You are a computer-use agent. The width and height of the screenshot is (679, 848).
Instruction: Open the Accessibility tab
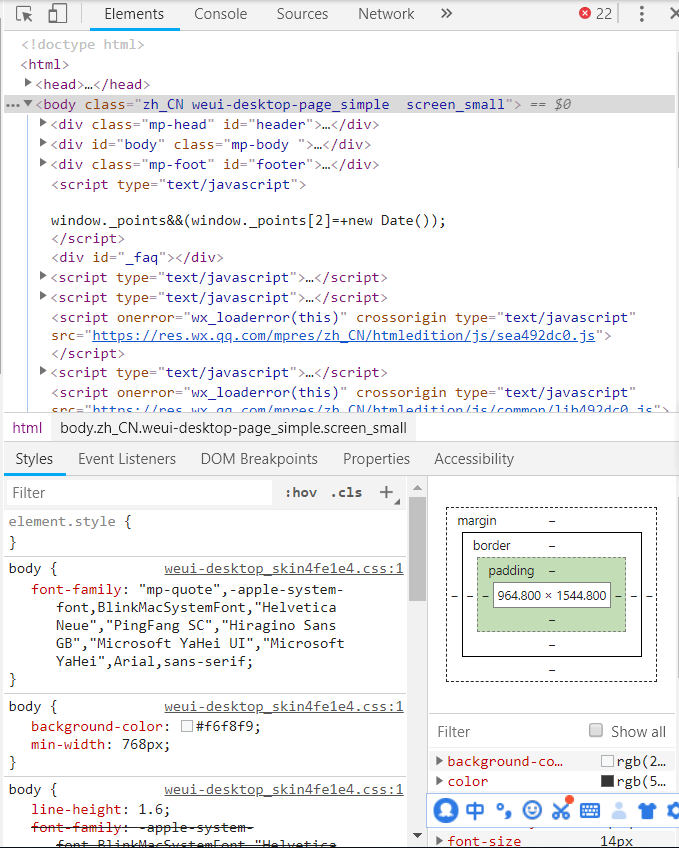click(474, 459)
